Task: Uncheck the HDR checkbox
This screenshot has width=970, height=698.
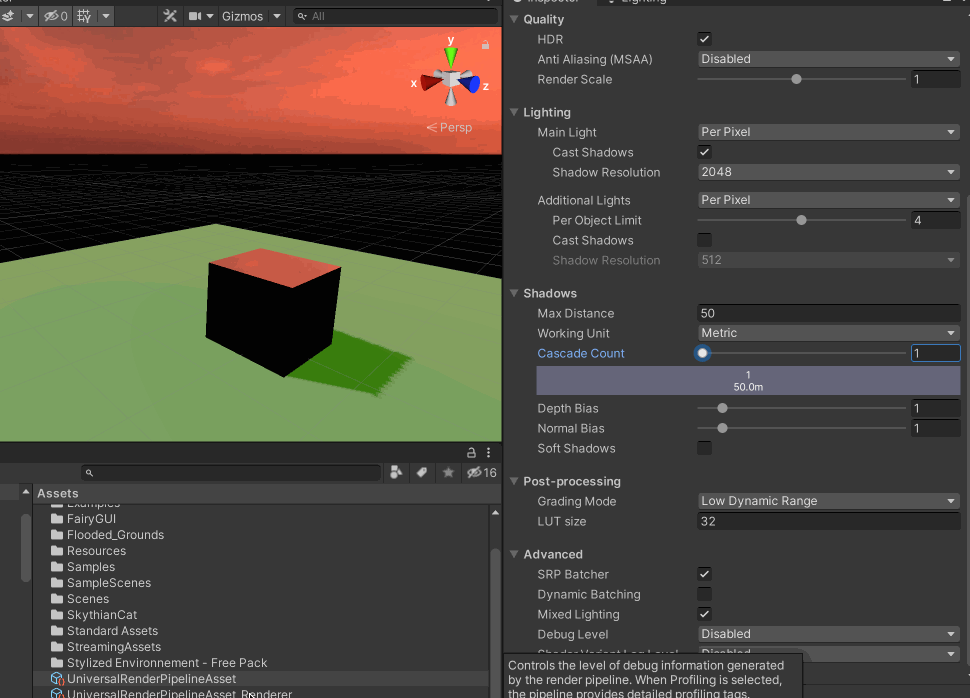Action: 704,39
